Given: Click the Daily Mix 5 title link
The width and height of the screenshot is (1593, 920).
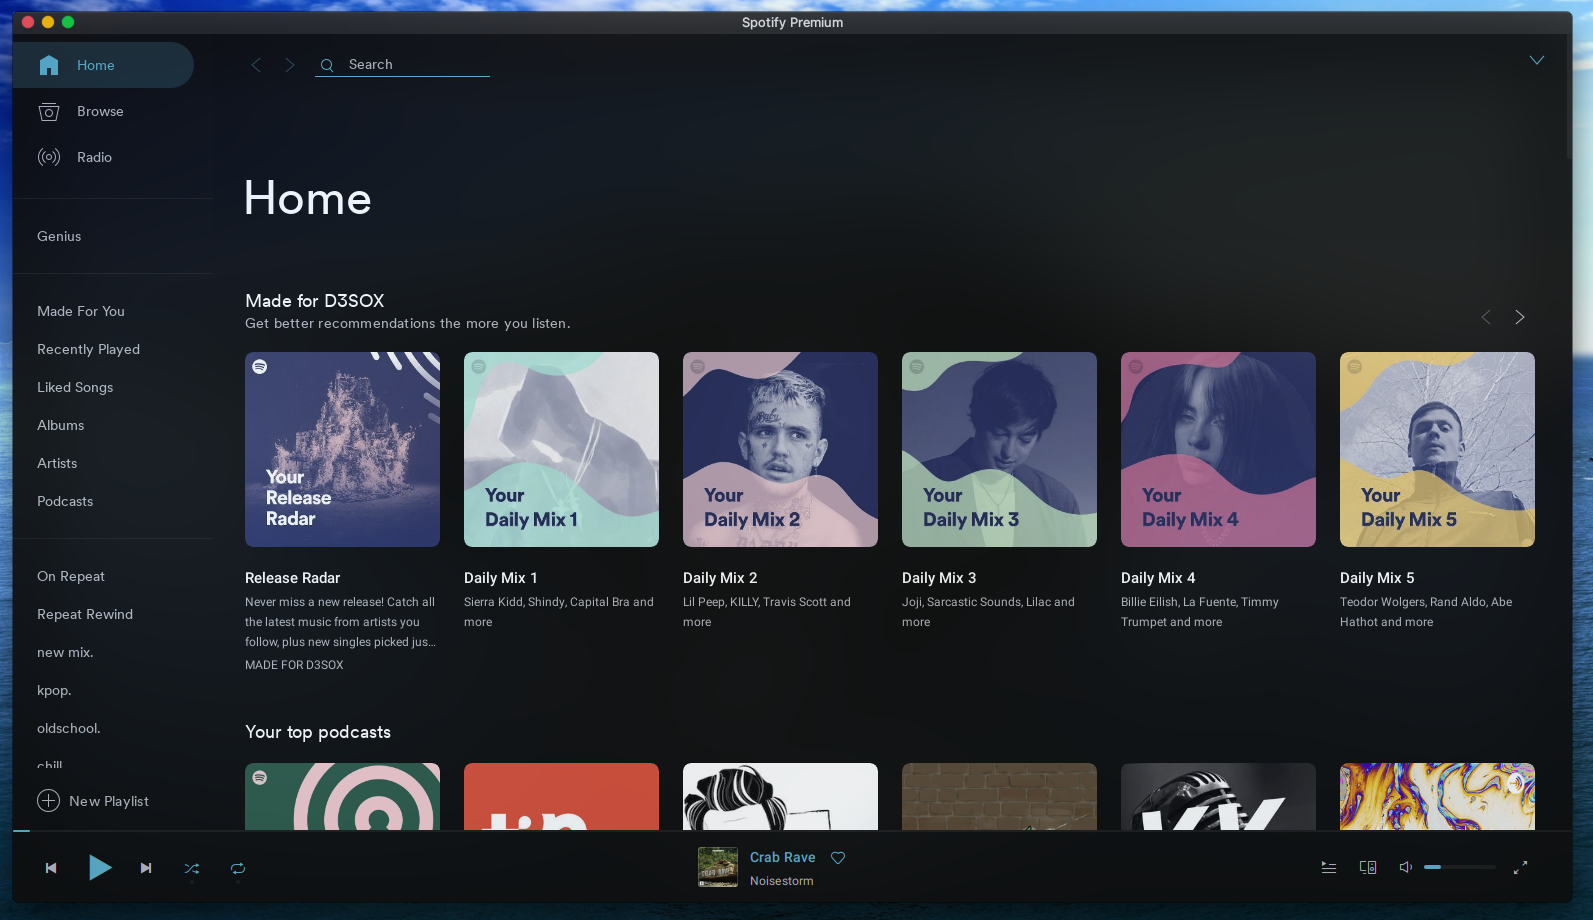Looking at the screenshot, I should pos(1377,578).
